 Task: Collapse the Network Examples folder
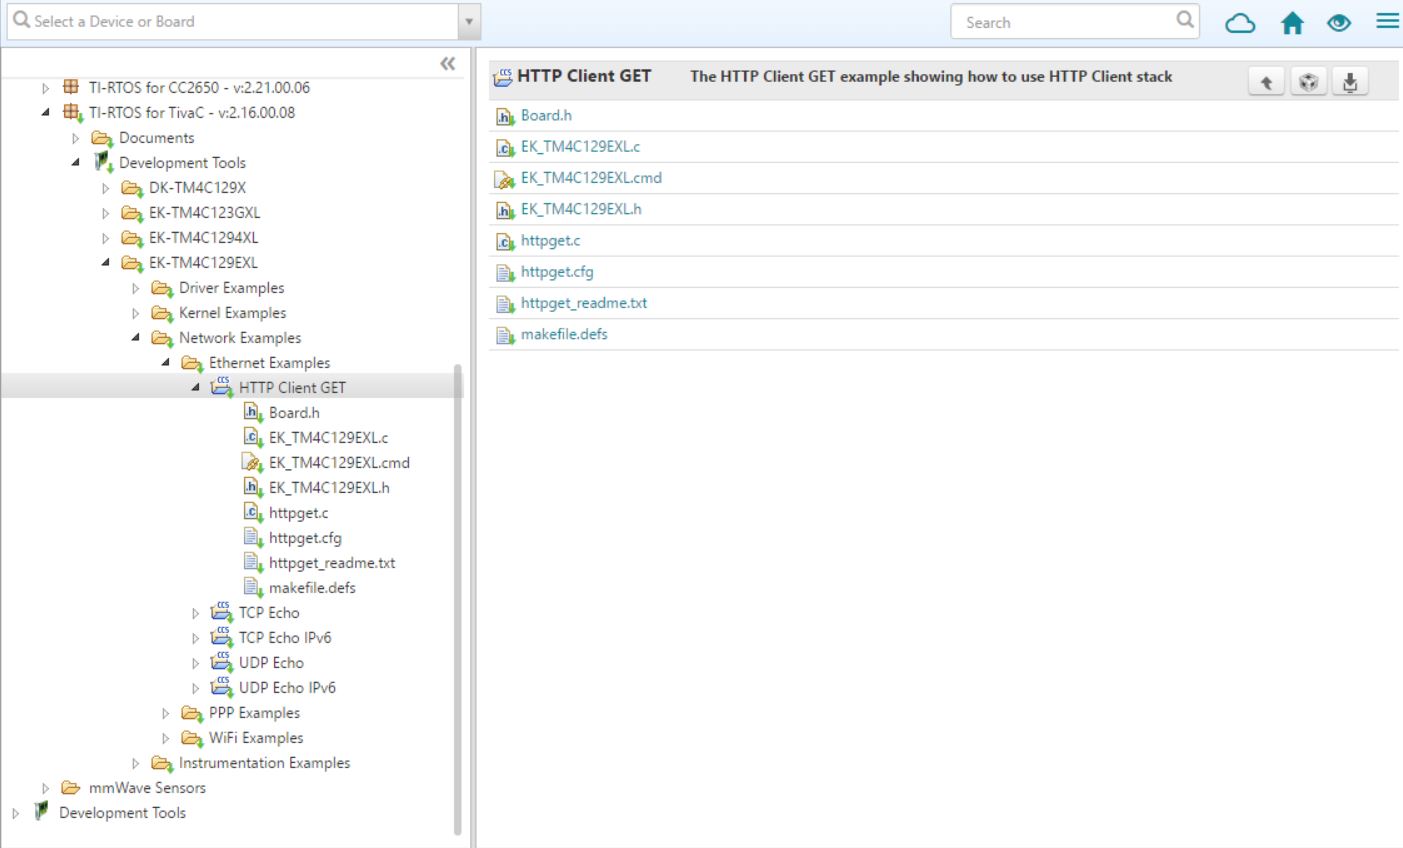(135, 338)
